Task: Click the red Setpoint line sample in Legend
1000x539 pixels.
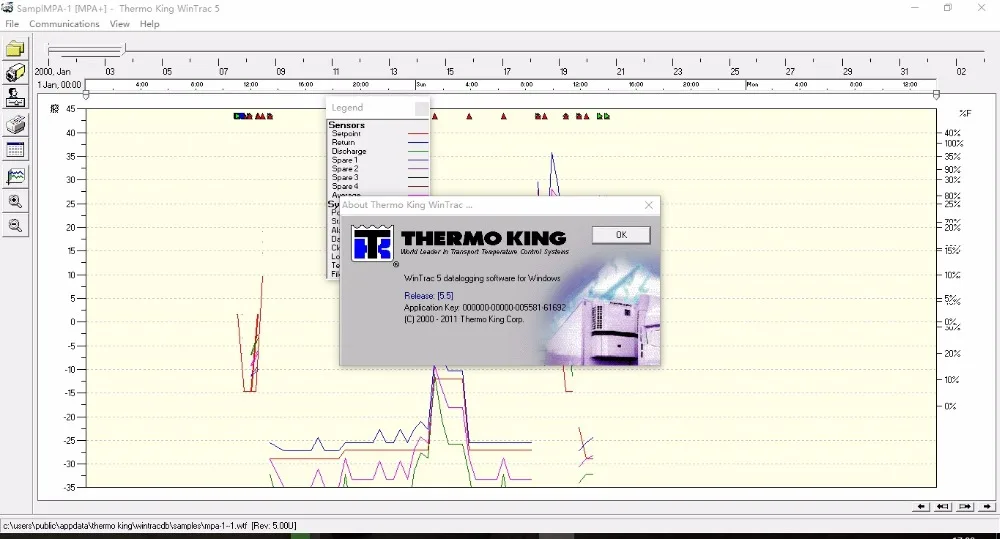Action: click(418, 134)
